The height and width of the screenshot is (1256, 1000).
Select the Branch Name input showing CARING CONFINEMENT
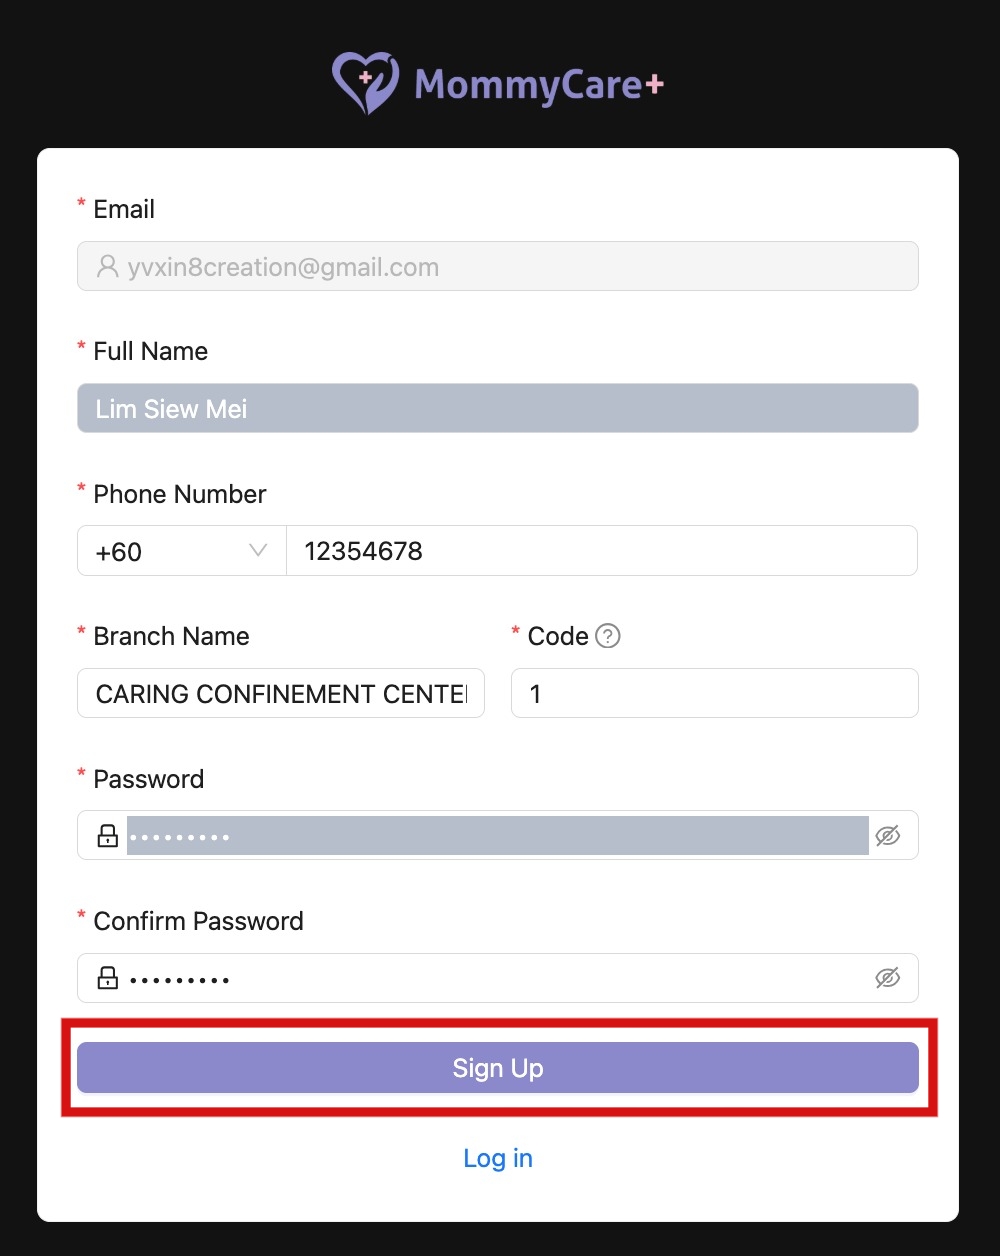tap(280, 693)
